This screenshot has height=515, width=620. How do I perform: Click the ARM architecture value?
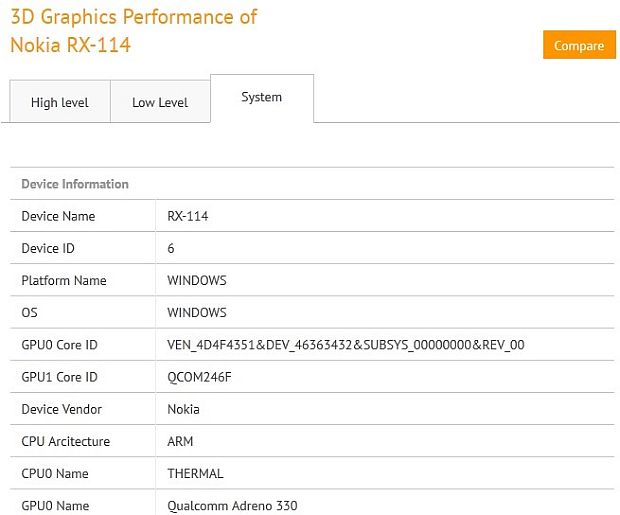pos(180,441)
